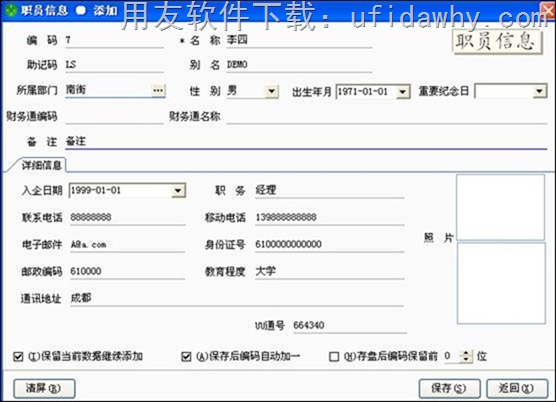
Task: Click the lower photo box
Action: (x=501, y=283)
